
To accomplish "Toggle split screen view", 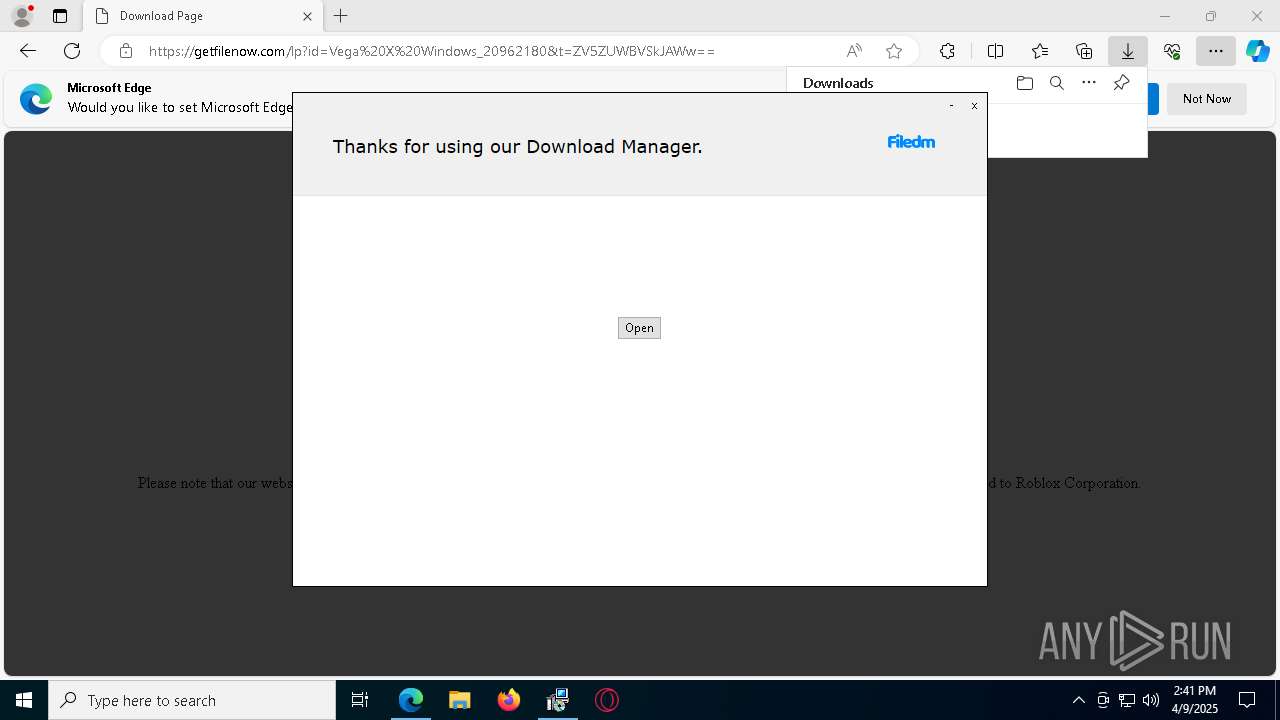I will pos(995,51).
